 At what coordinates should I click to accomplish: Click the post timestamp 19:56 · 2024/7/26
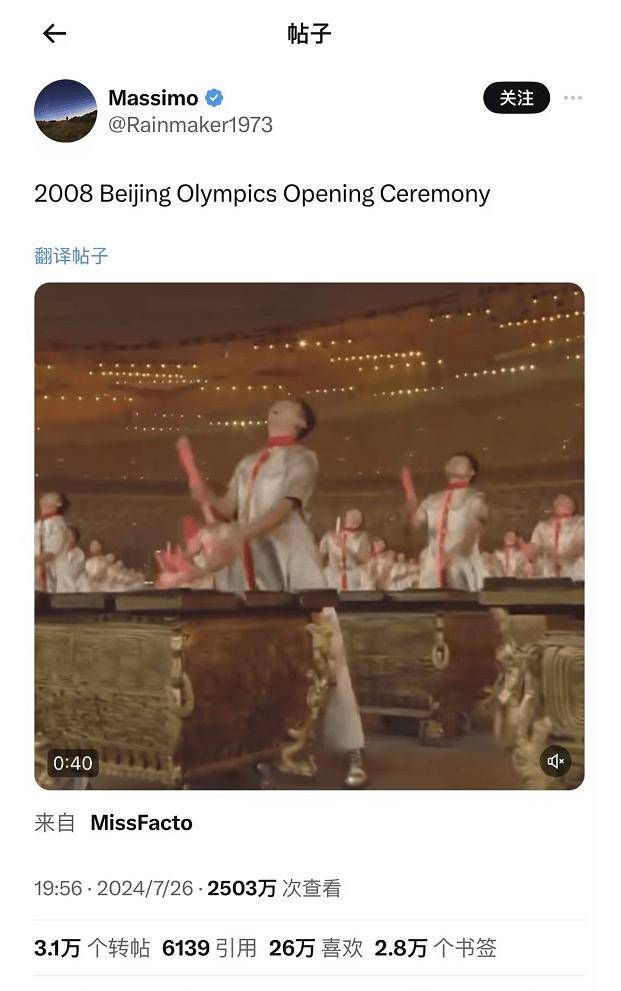(114, 888)
